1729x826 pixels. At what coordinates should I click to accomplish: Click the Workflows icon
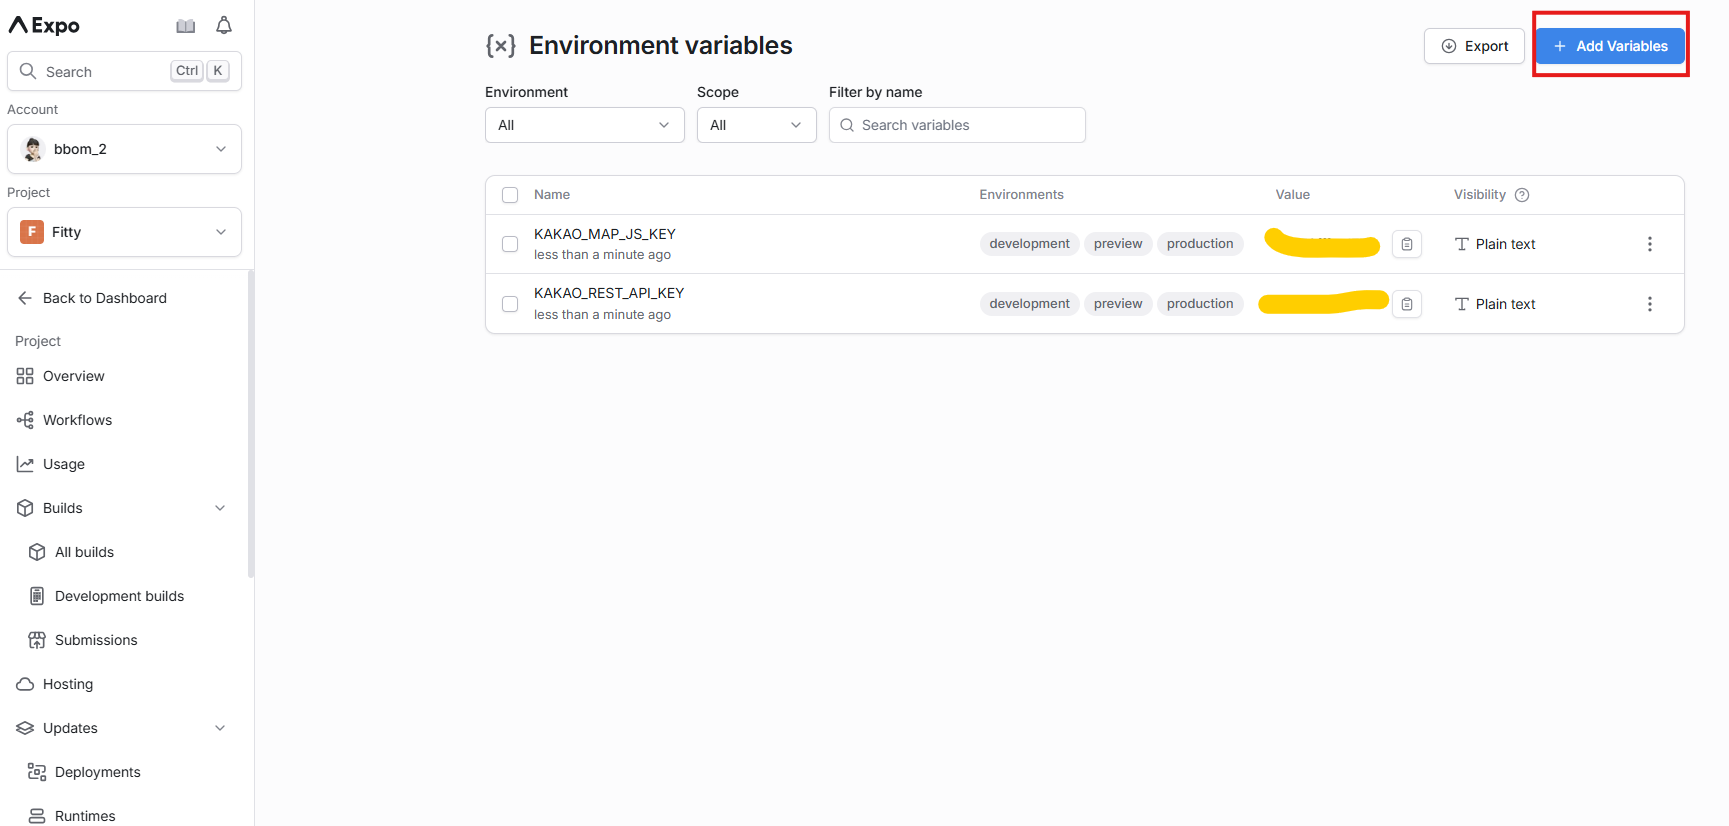coord(25,420)
